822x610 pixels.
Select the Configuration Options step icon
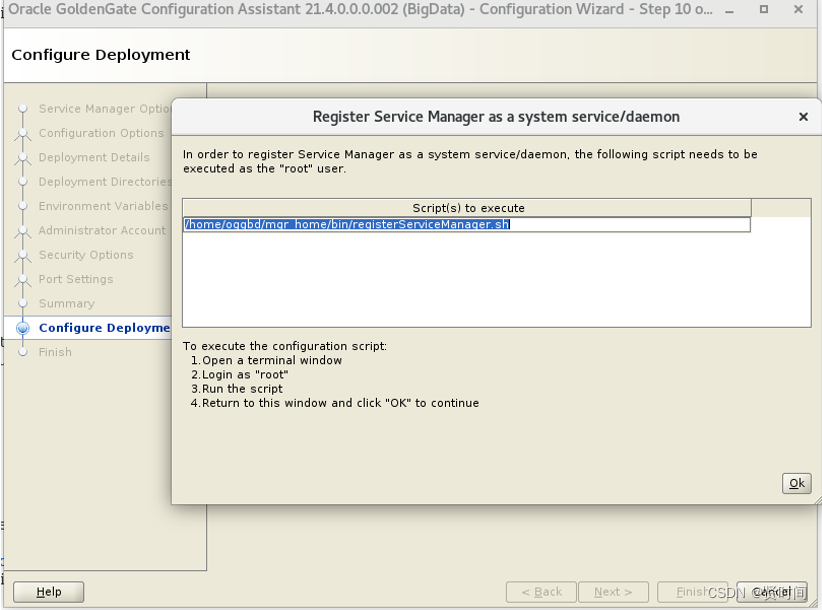click(23, 133)
